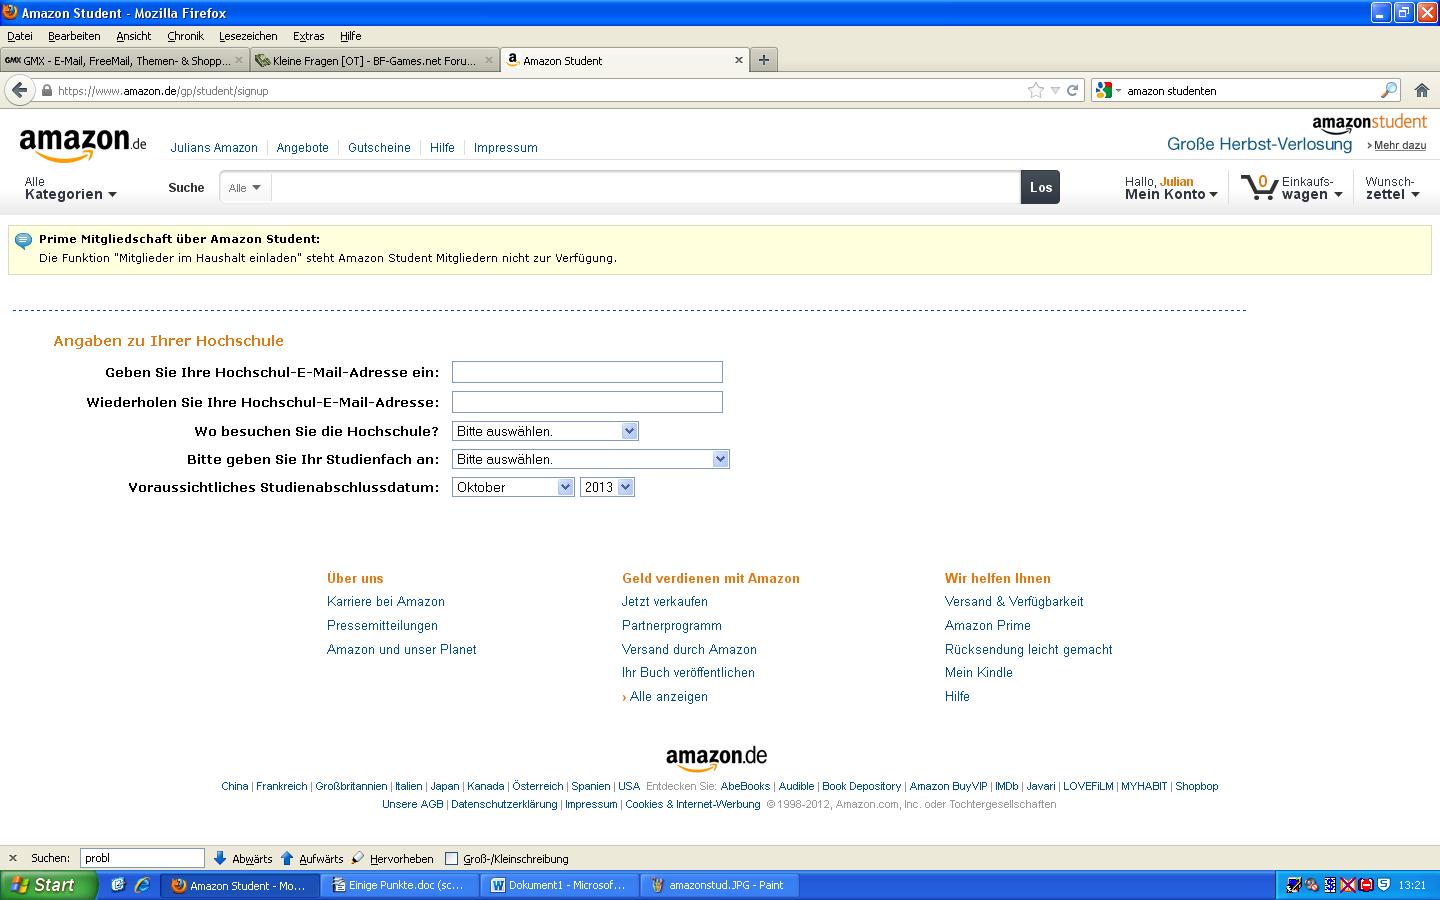Screen dimensions: 1440x900
Task: Open the Angebote link
Action: click(x=303, y=147)
